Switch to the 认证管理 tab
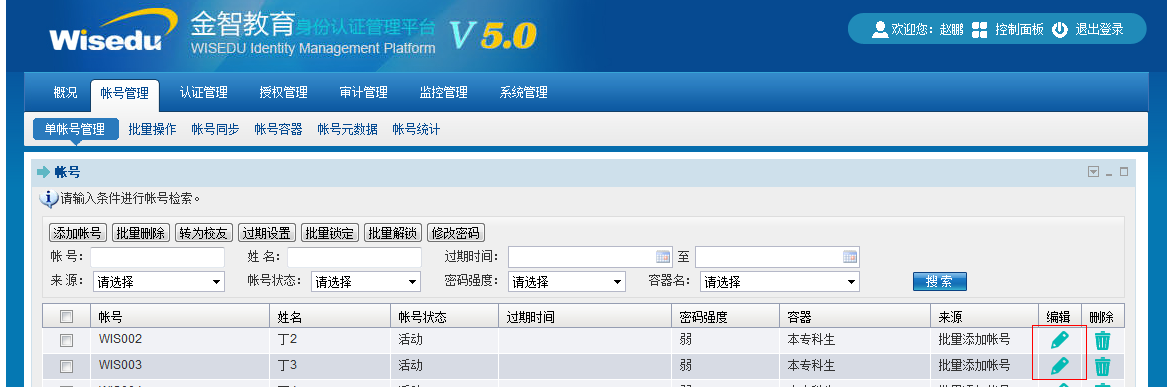 click(x=203, y=93)
